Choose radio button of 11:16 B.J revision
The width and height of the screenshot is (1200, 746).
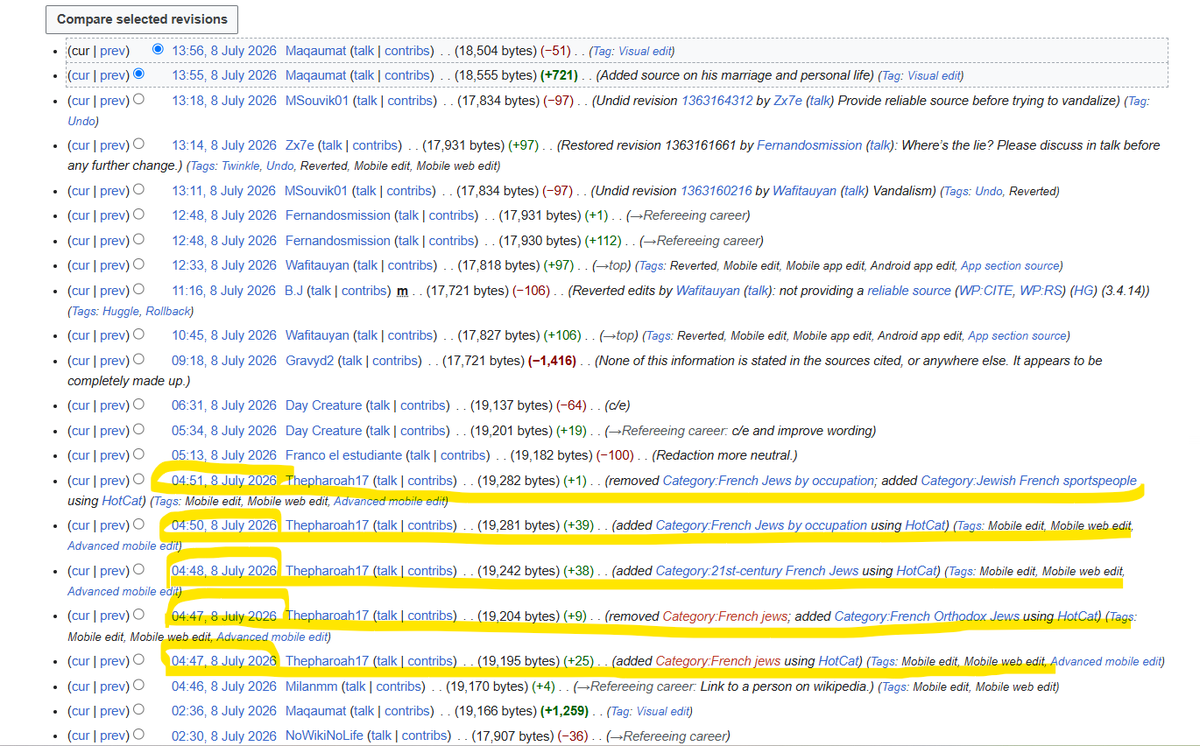point(139,290)
